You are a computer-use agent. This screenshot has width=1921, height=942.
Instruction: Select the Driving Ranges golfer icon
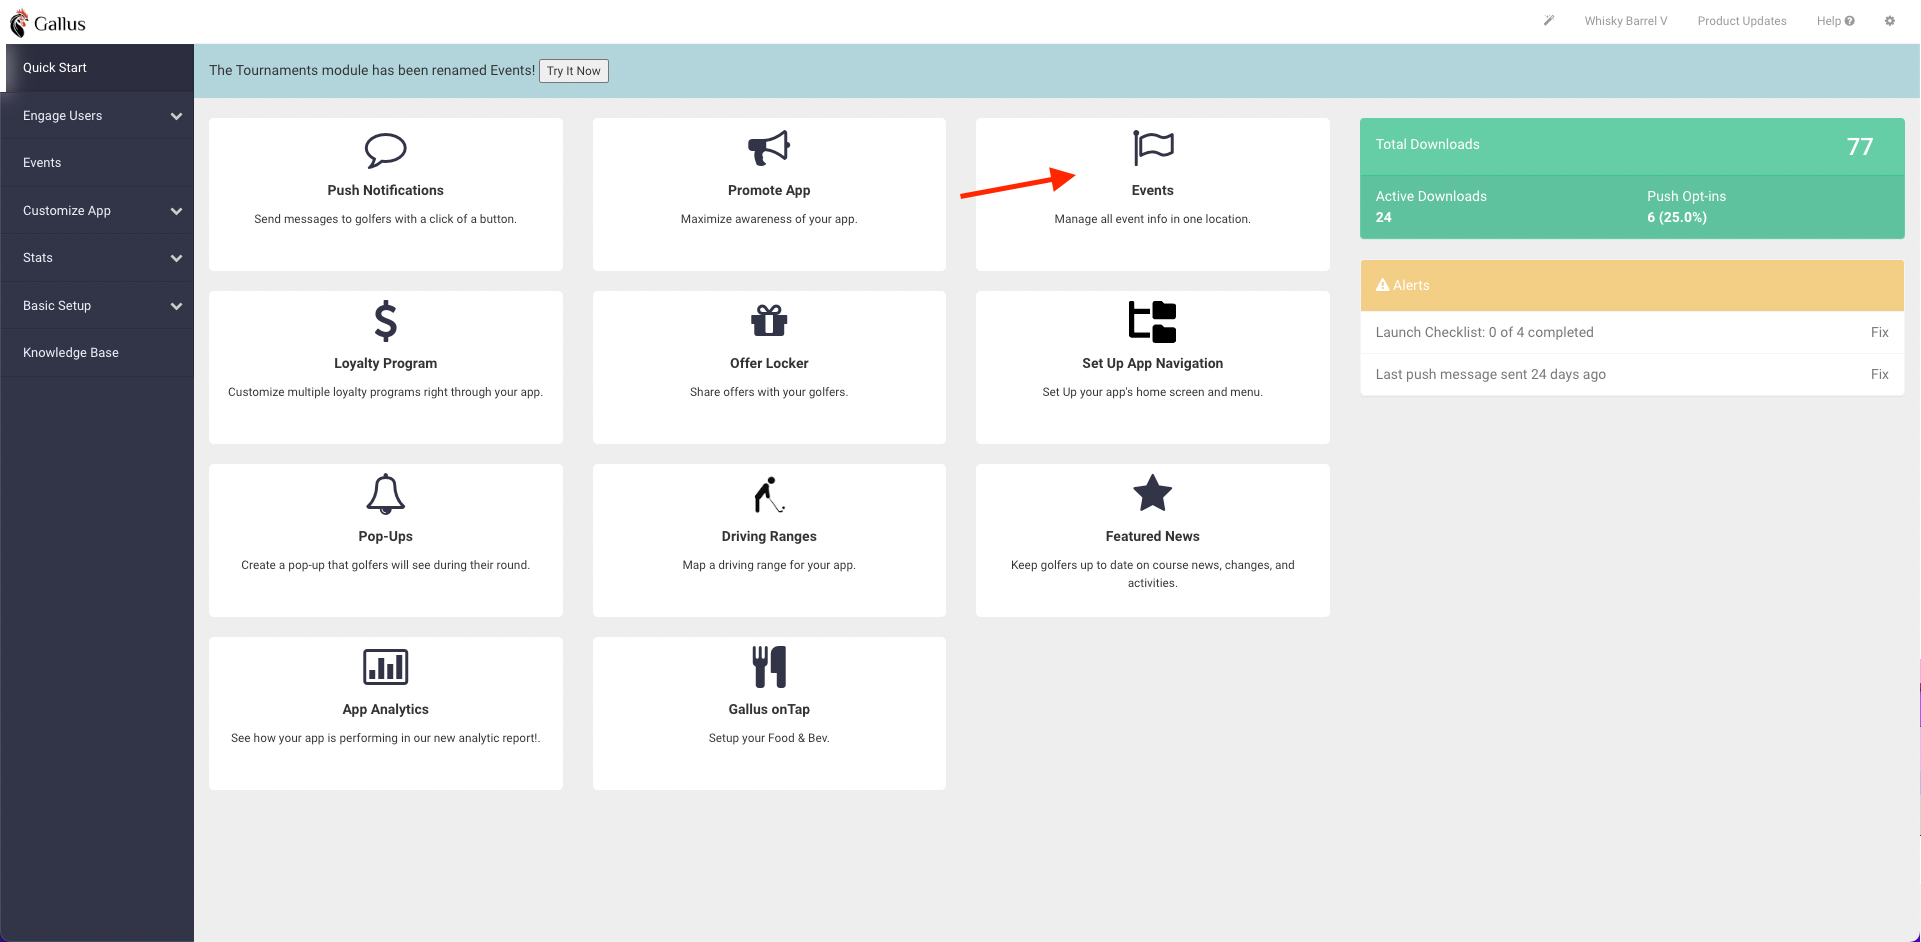click(x=769, y=494)
